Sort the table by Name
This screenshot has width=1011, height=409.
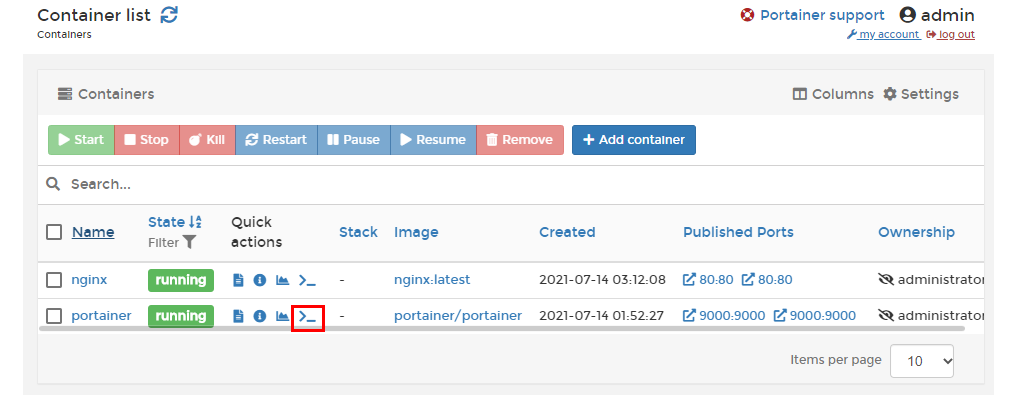point(93,232)
